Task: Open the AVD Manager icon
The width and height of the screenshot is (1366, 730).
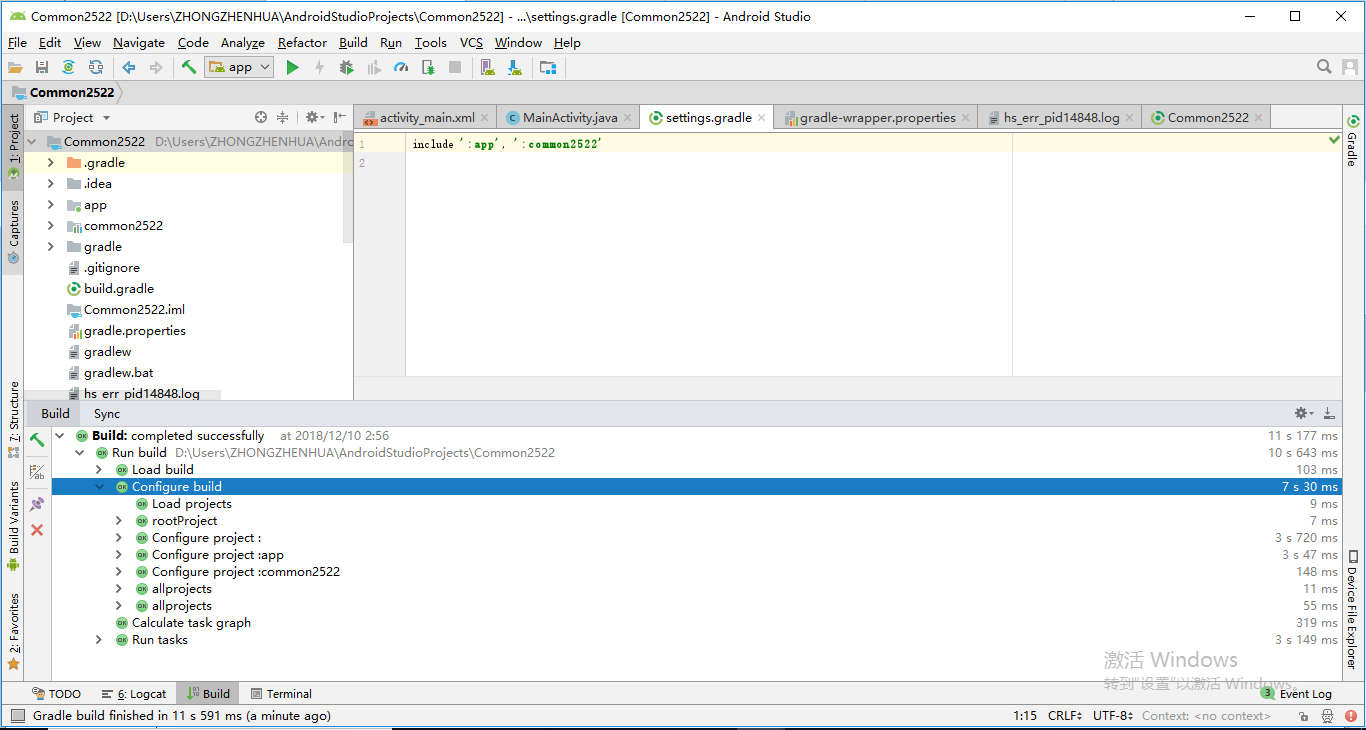Action: click(x=488, y=67)
